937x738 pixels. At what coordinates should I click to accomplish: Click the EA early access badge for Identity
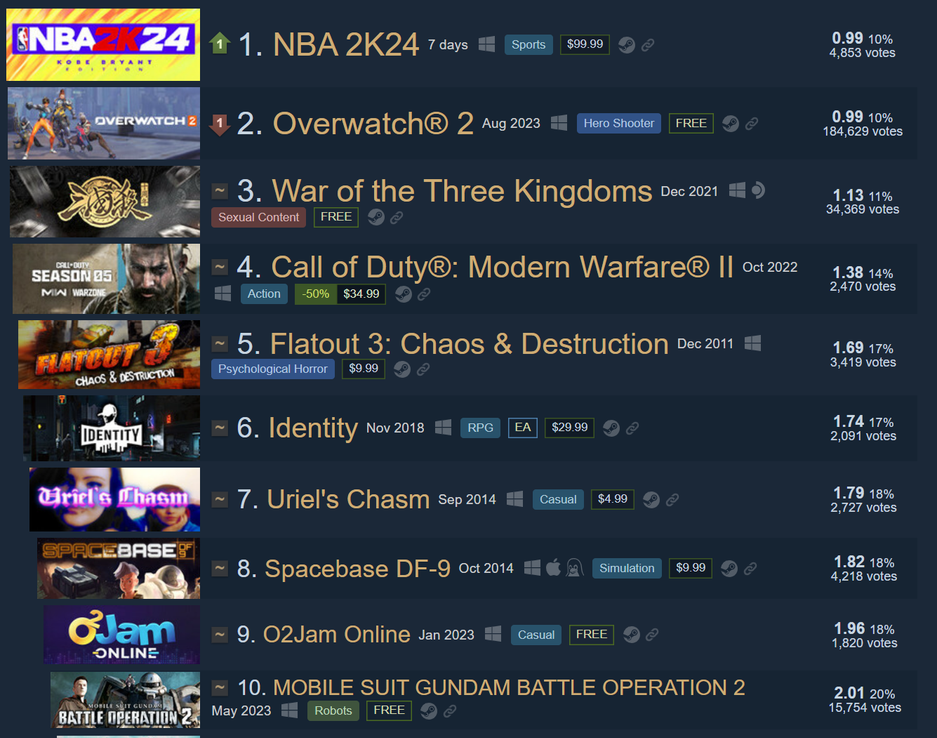tap(523, 428)
